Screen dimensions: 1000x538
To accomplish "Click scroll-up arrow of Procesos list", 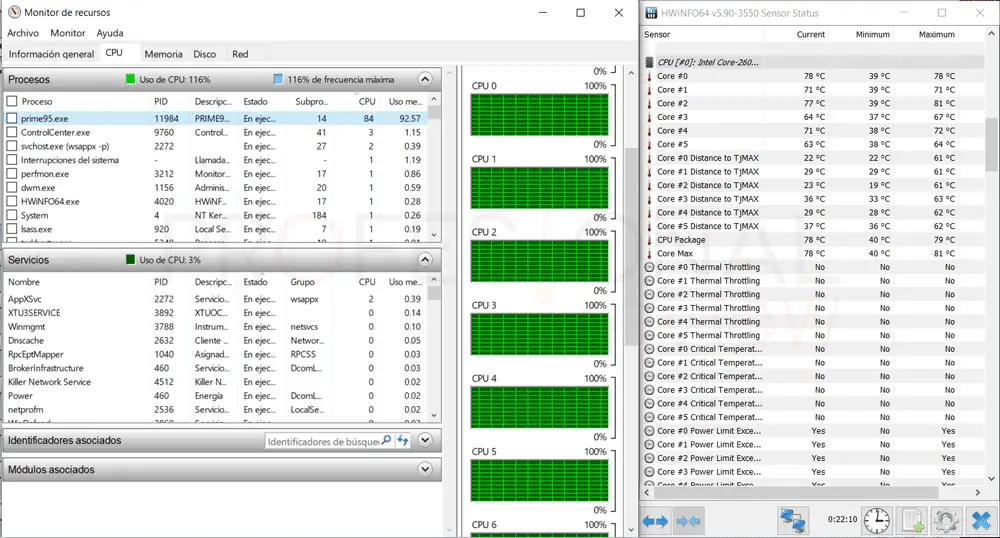I will tap(434, 99).
